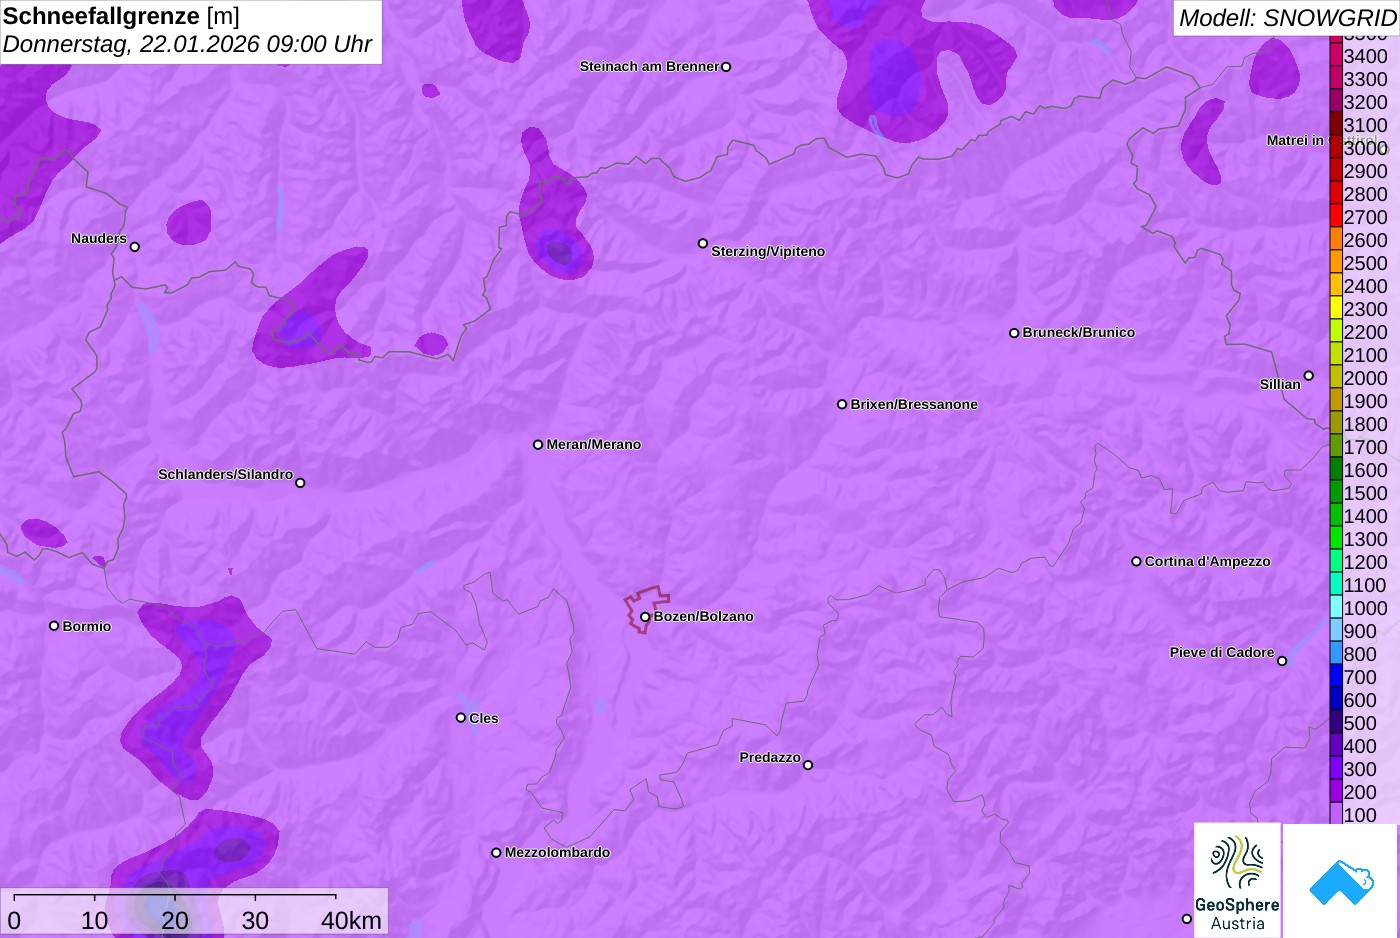Click the Bozen/Bolzano label text
The height and width of the screenshot is (938, 1400).
click(704, 616)
